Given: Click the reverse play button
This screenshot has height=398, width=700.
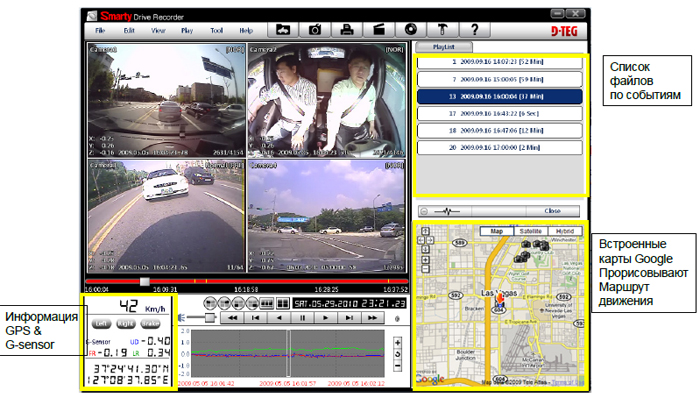Looking at the screenshot, I should pos(279,318).
